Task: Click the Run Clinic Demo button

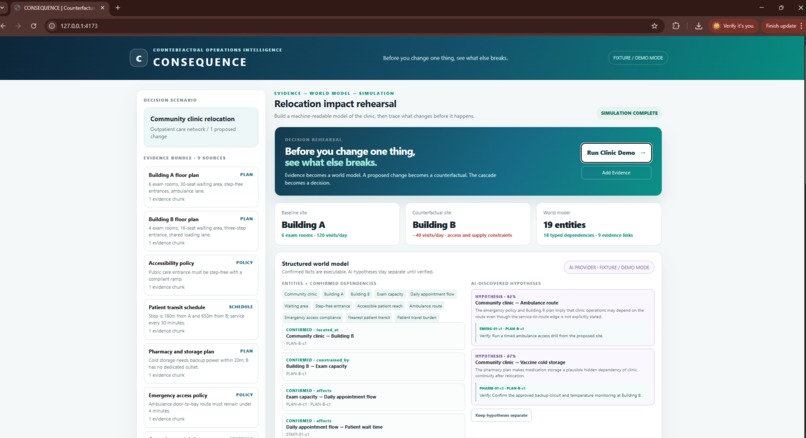Action: tap(616, 153)
